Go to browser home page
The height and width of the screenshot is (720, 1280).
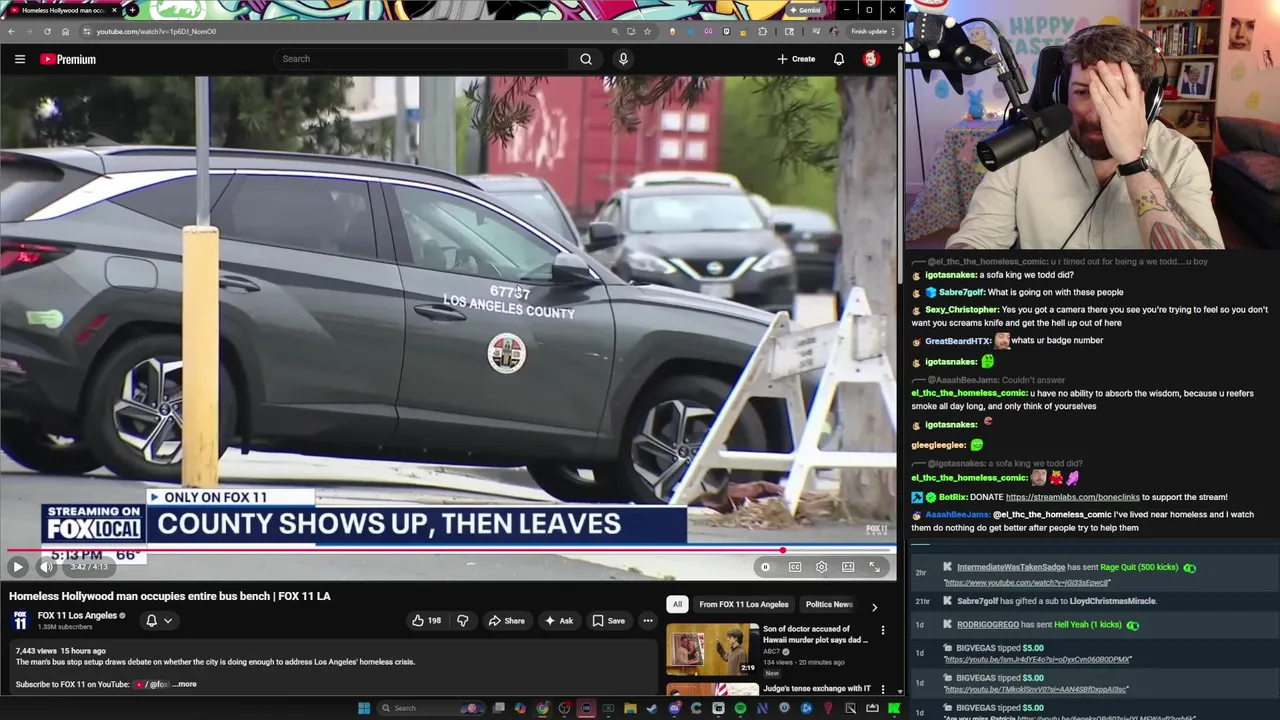tap(65, 31)
